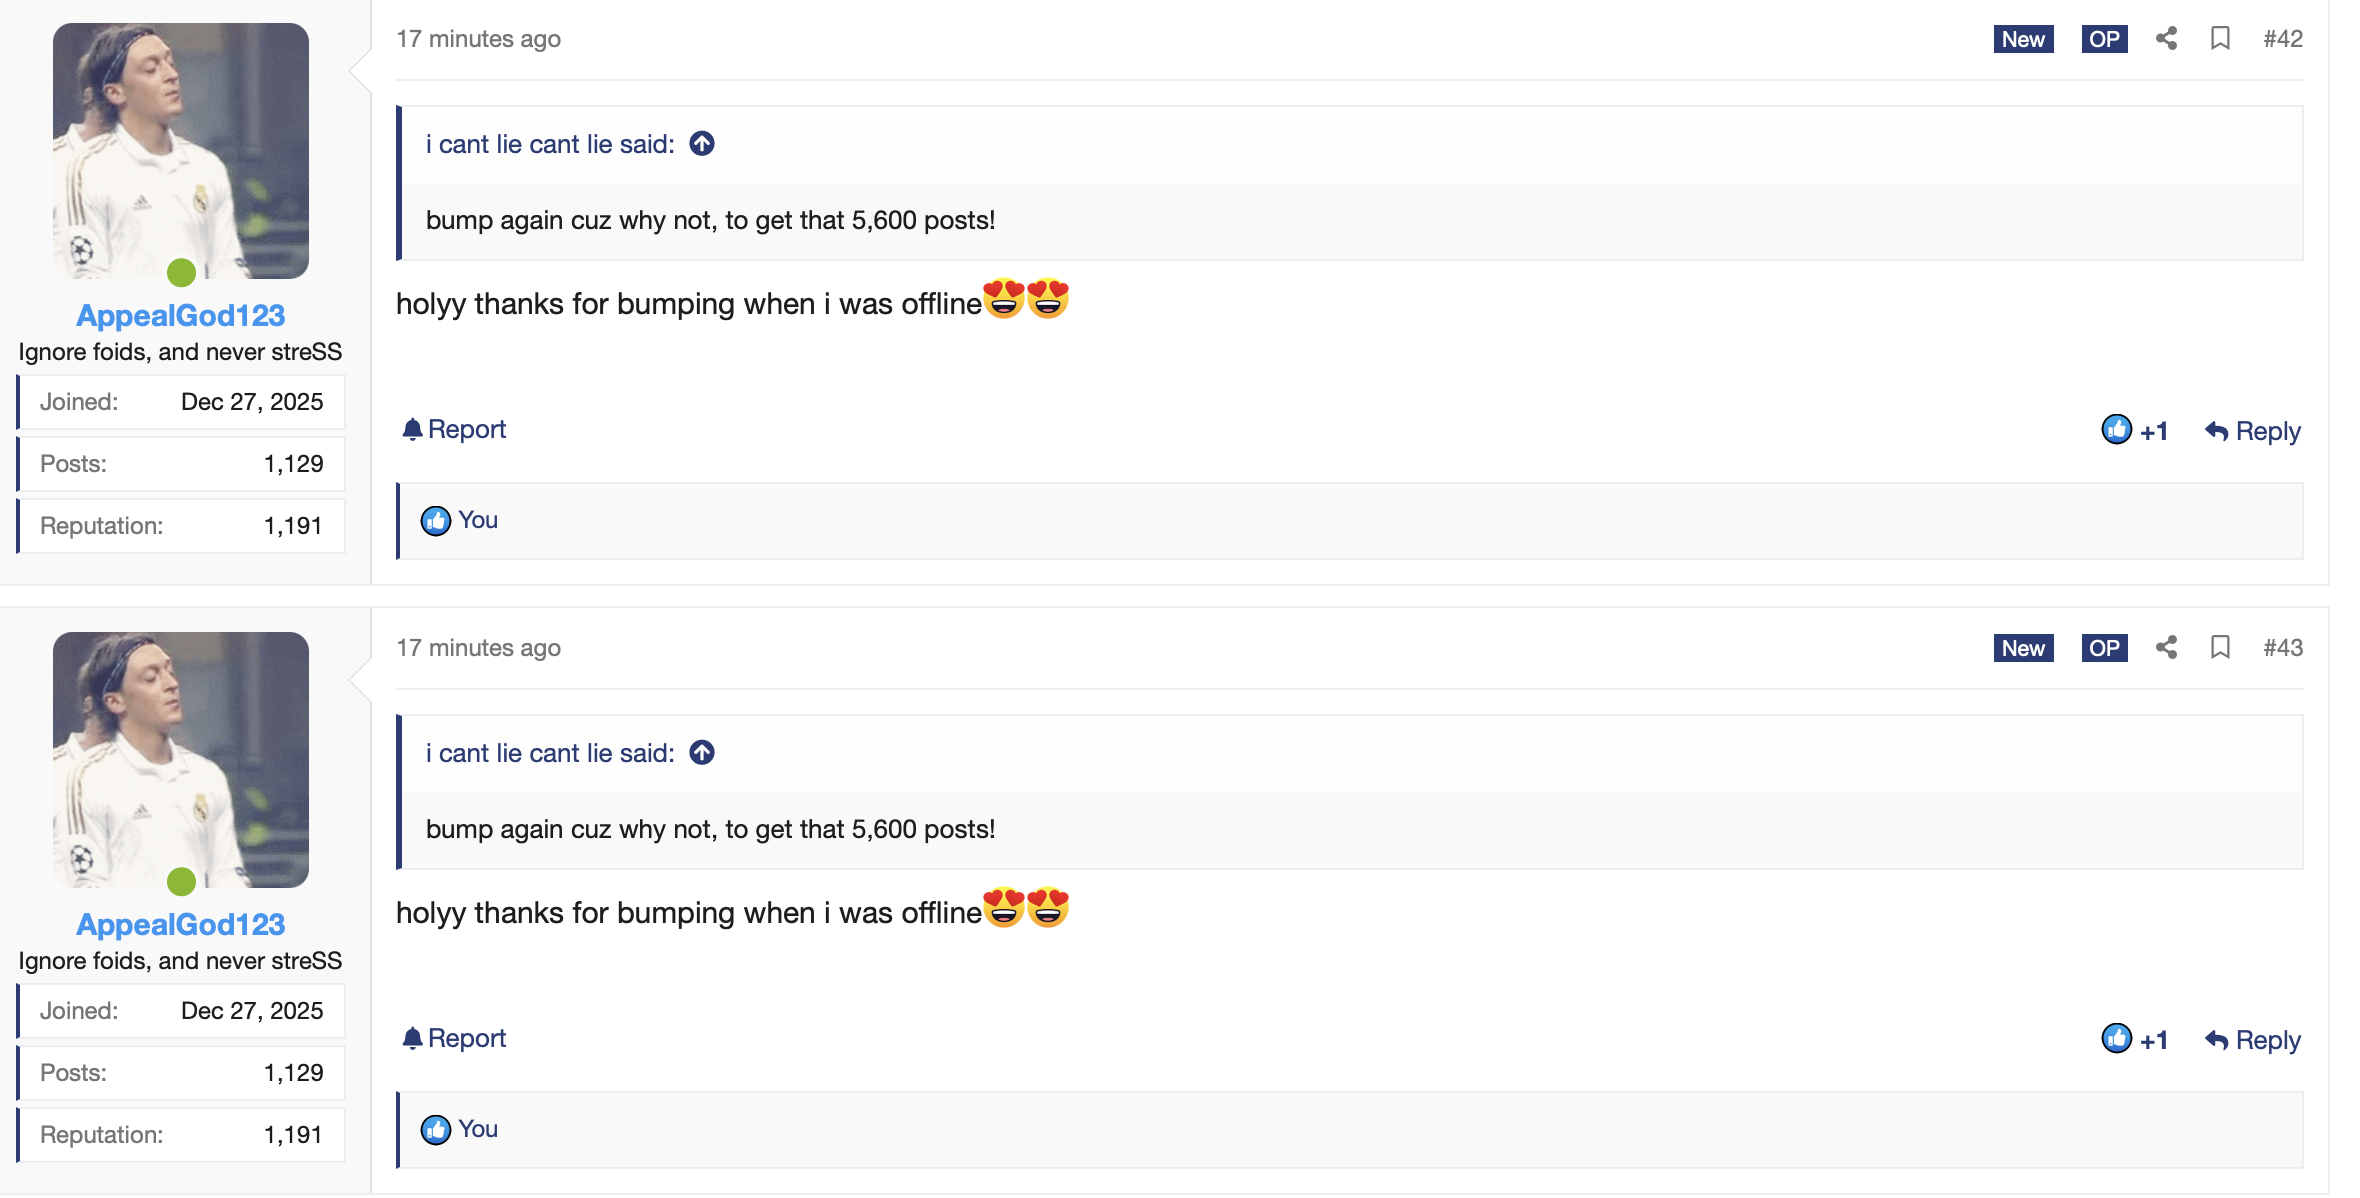Toggle the +1 like on post #42
2360x1198 pixels.
tap(2134, 431)
